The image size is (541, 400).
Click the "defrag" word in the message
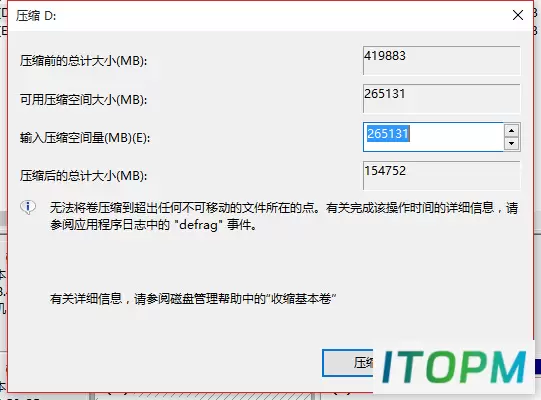click(199, 225)
